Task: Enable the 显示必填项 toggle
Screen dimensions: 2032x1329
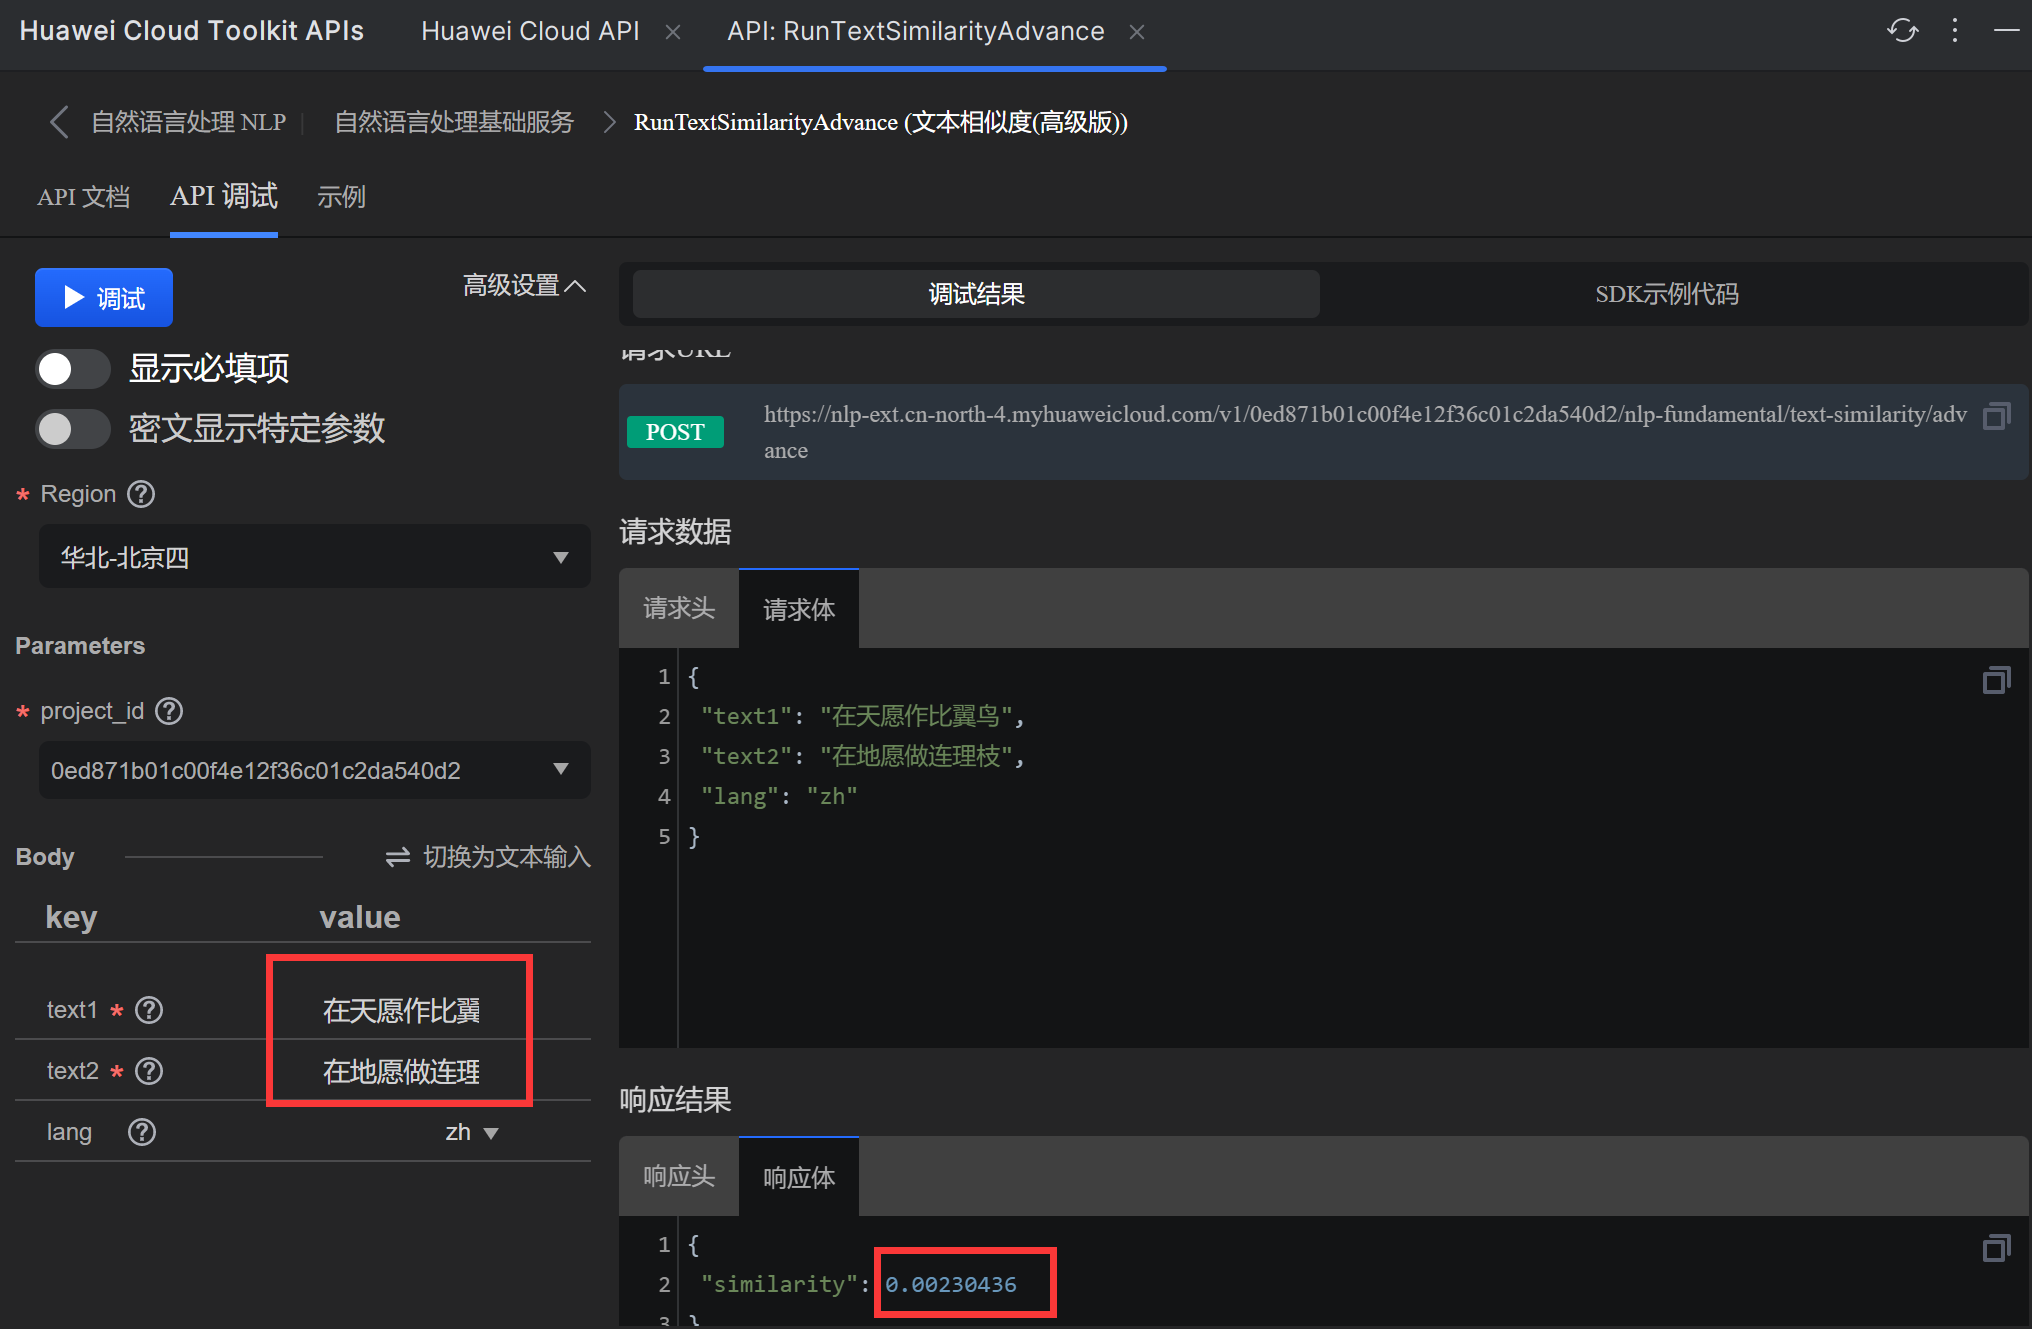Action: coord(72,369)
